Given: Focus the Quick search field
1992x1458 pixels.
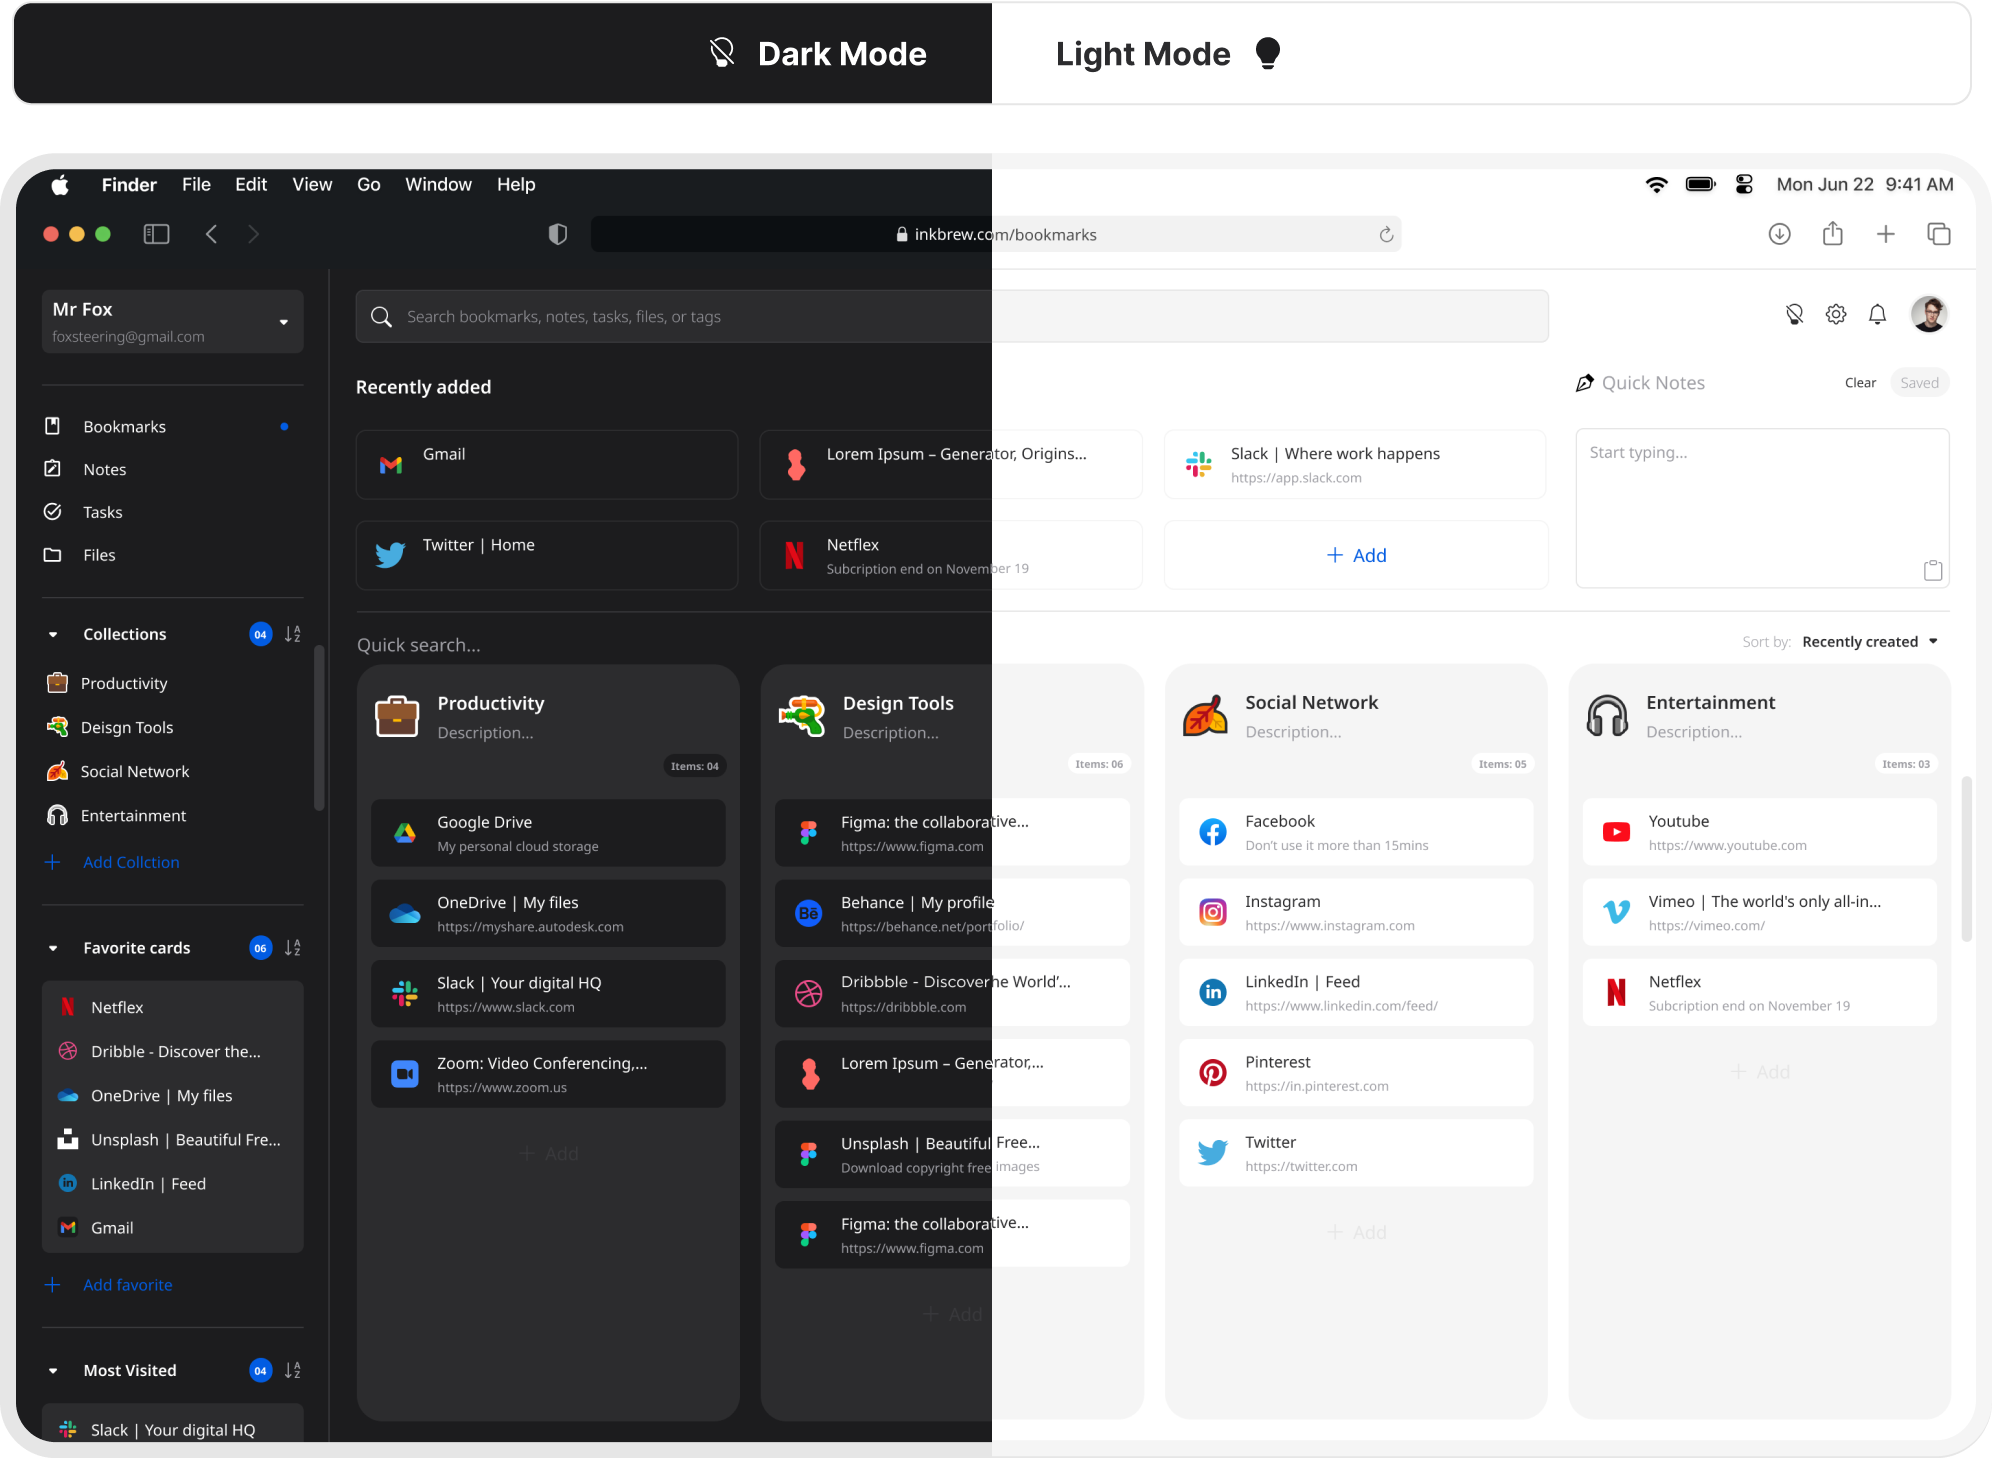Looking at the screenshot, I should [x=419, y=645].
